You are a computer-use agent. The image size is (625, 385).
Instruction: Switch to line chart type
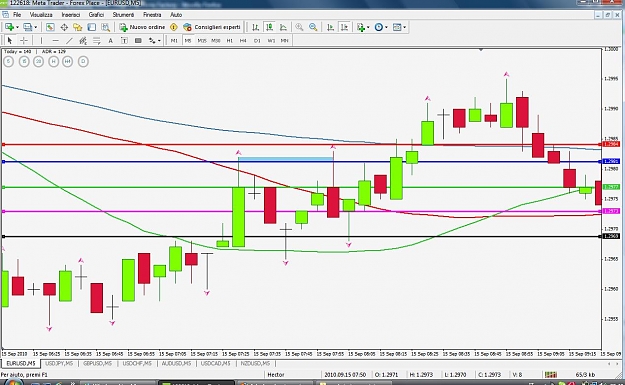(283, 27)
